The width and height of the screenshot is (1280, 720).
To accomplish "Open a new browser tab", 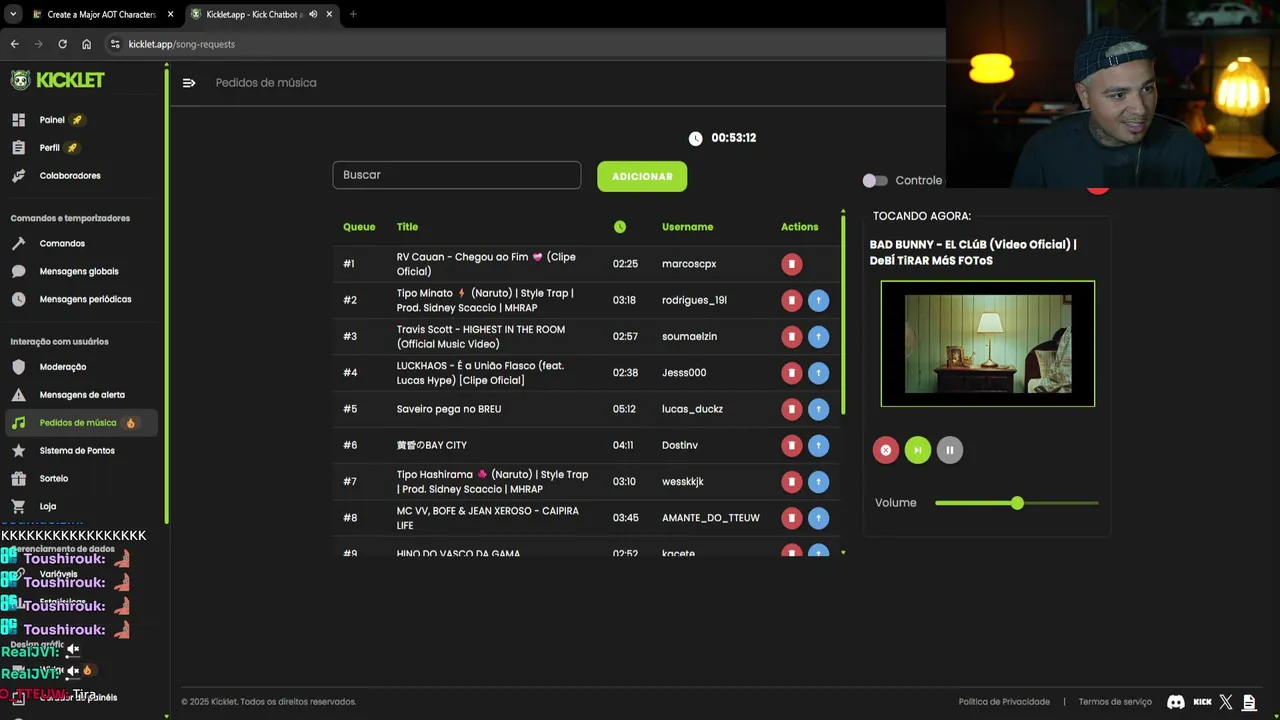I will [x=353, y=14].
